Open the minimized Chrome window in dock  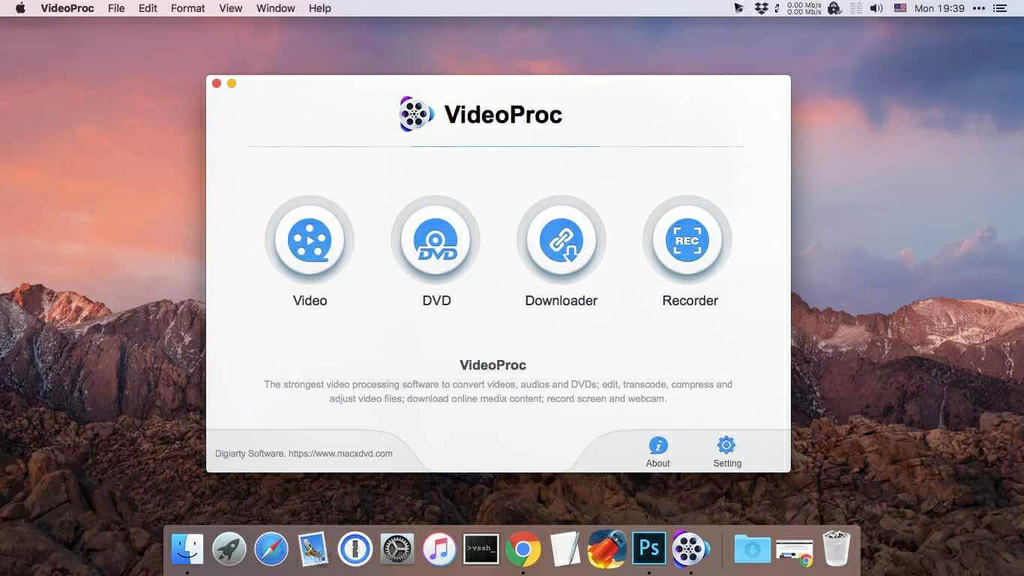tap(794, 551)
